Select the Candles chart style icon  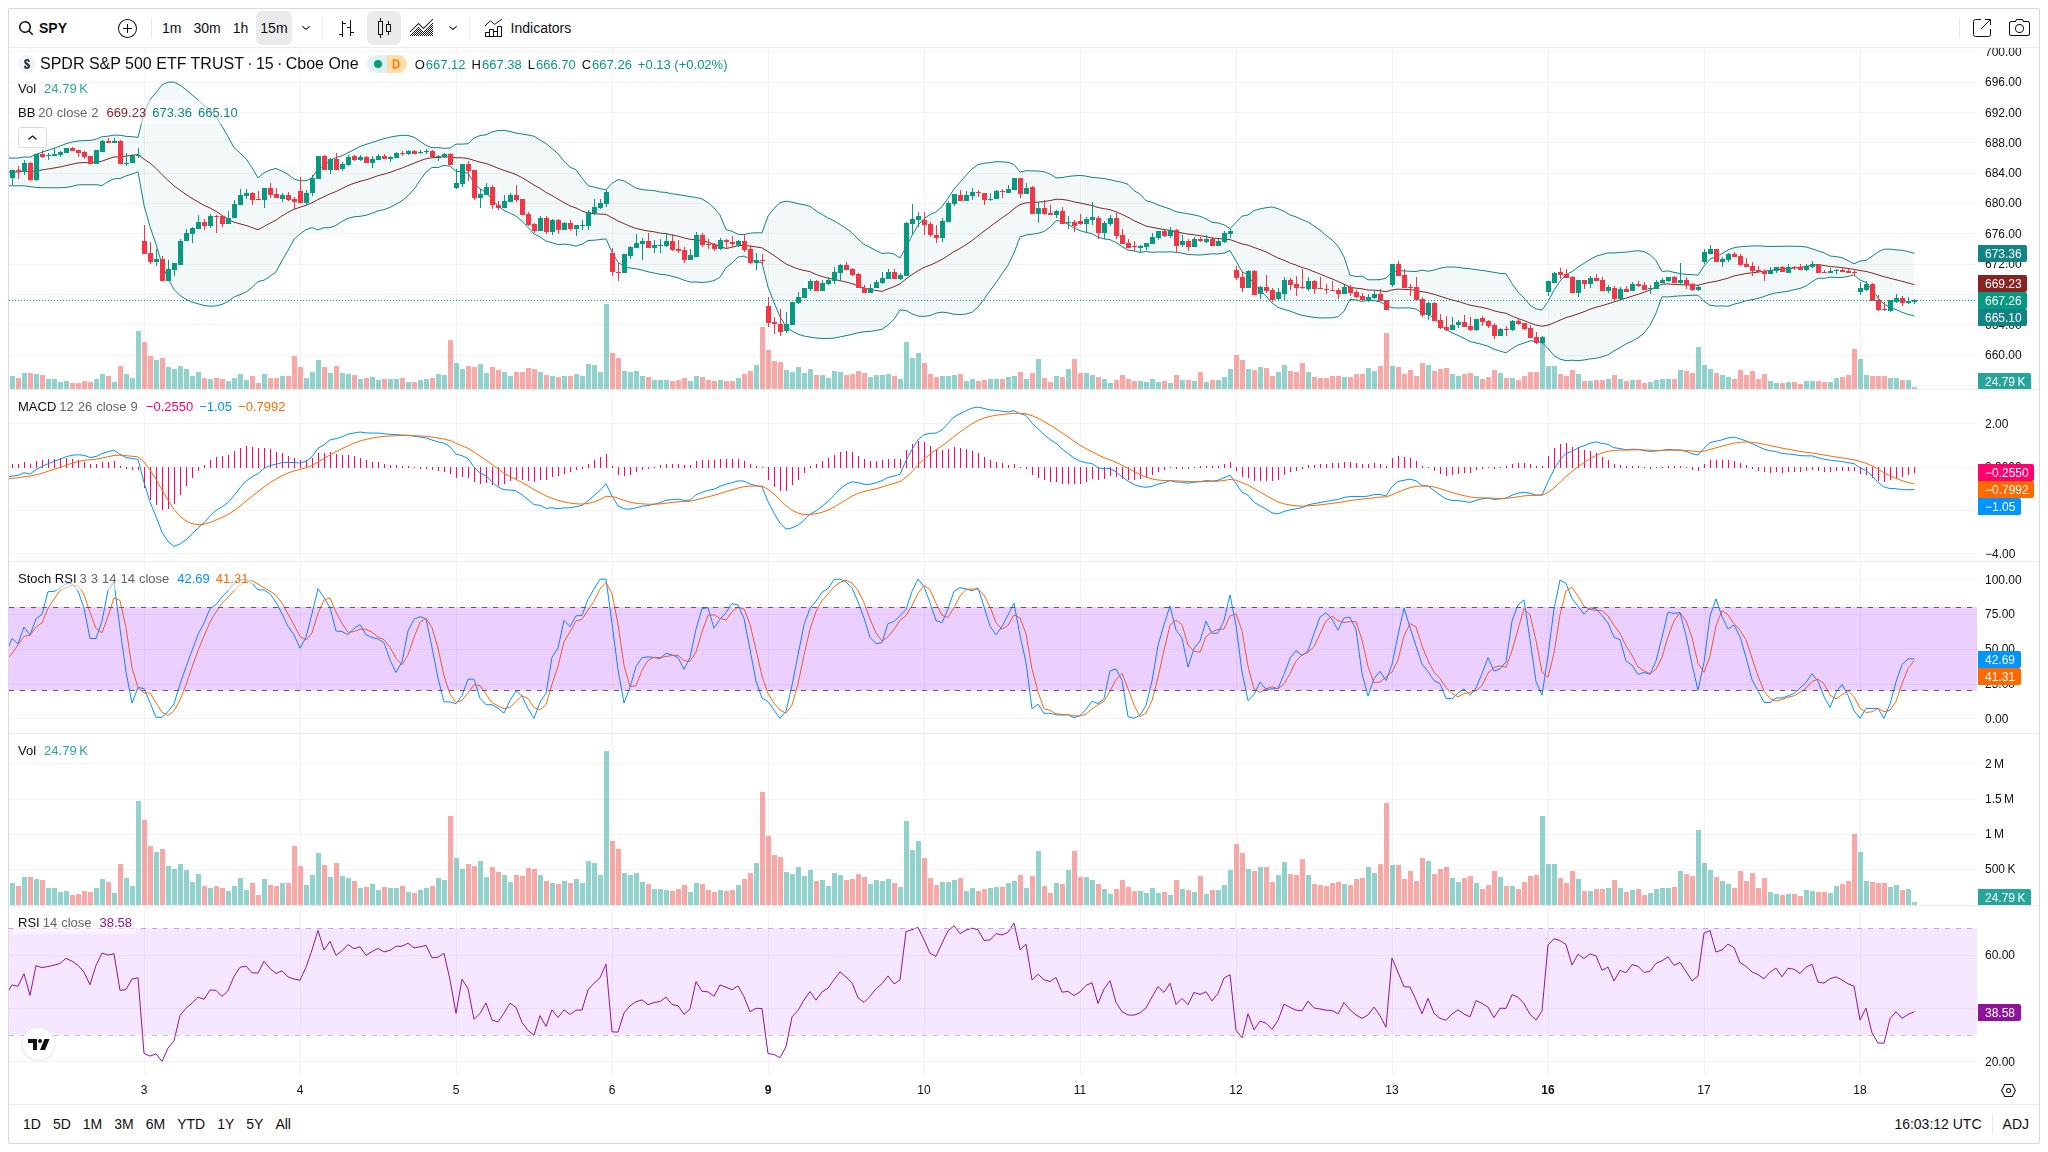384,28
